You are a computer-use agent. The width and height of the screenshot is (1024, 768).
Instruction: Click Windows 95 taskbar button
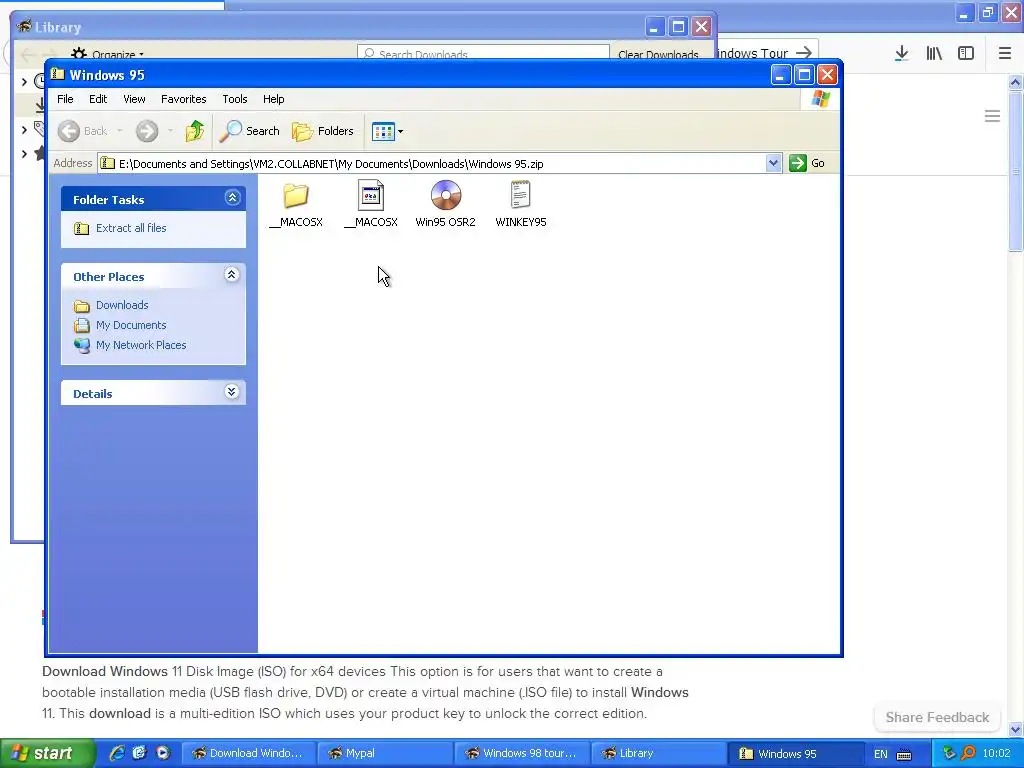click(x=795, y=753)
